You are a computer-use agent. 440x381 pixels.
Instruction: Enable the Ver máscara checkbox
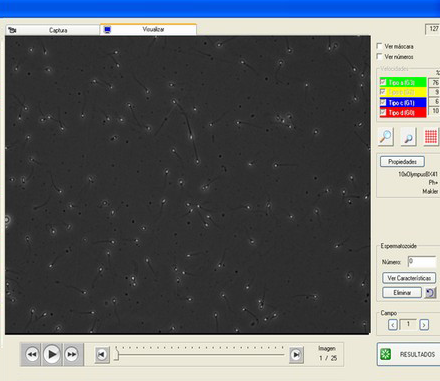[x=379, y=46]
